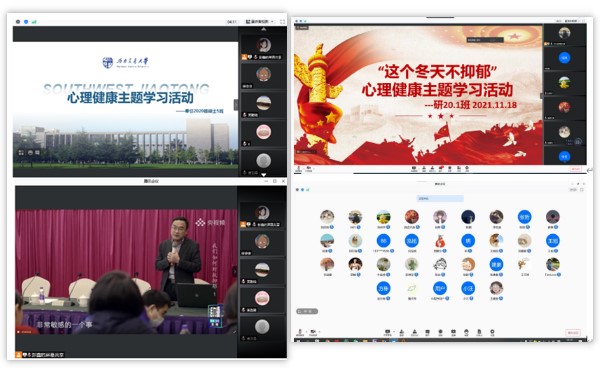Expand the arrow next to the camera button
Screen dimensions: 600x368
pos(318,332)
